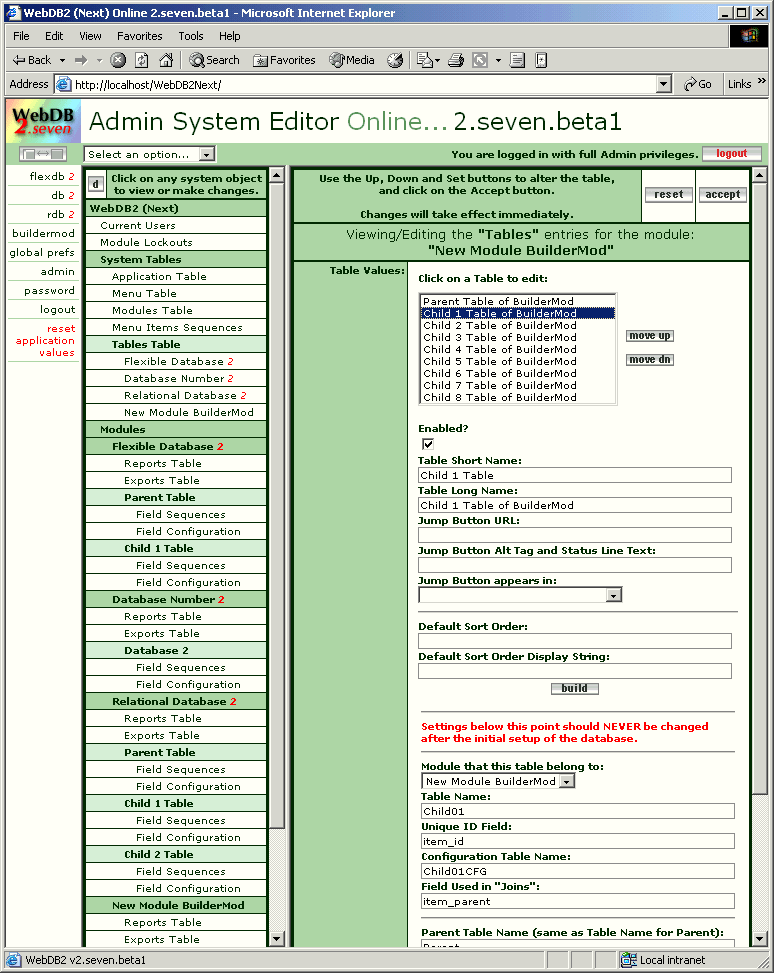Open the module dropdown showing New Module BuilderMod
This screenshot has width=774, height=973.
(498, 781)
